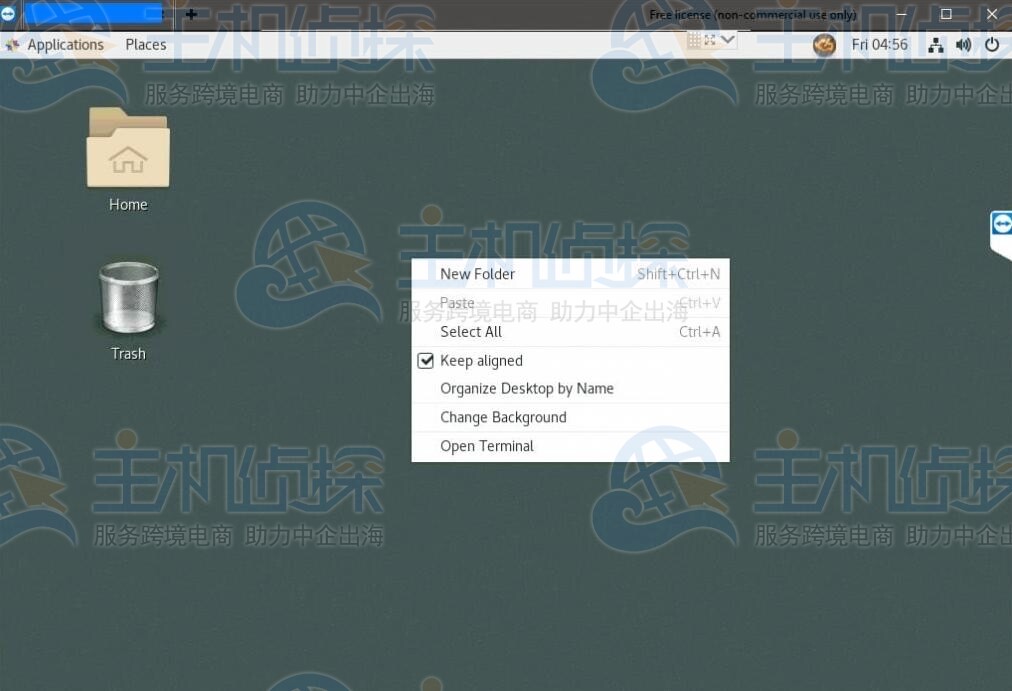
Task: Open the Places menu
Action: point(145,45)
